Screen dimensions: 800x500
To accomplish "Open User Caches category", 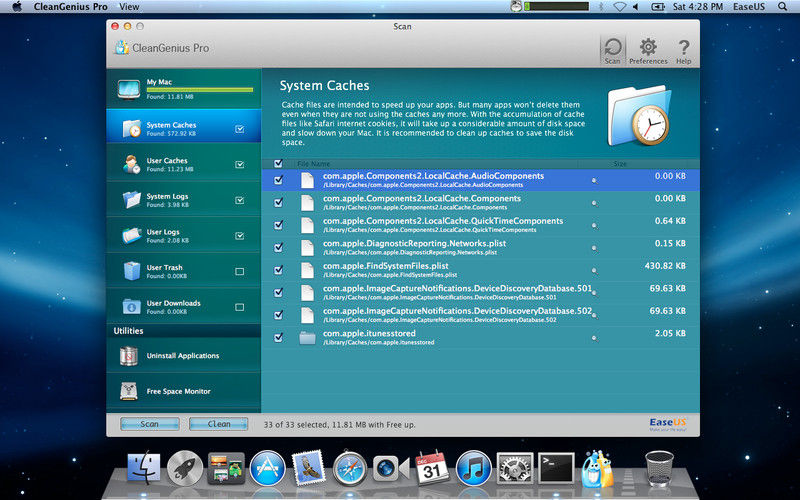I will (x=184, y=164).
